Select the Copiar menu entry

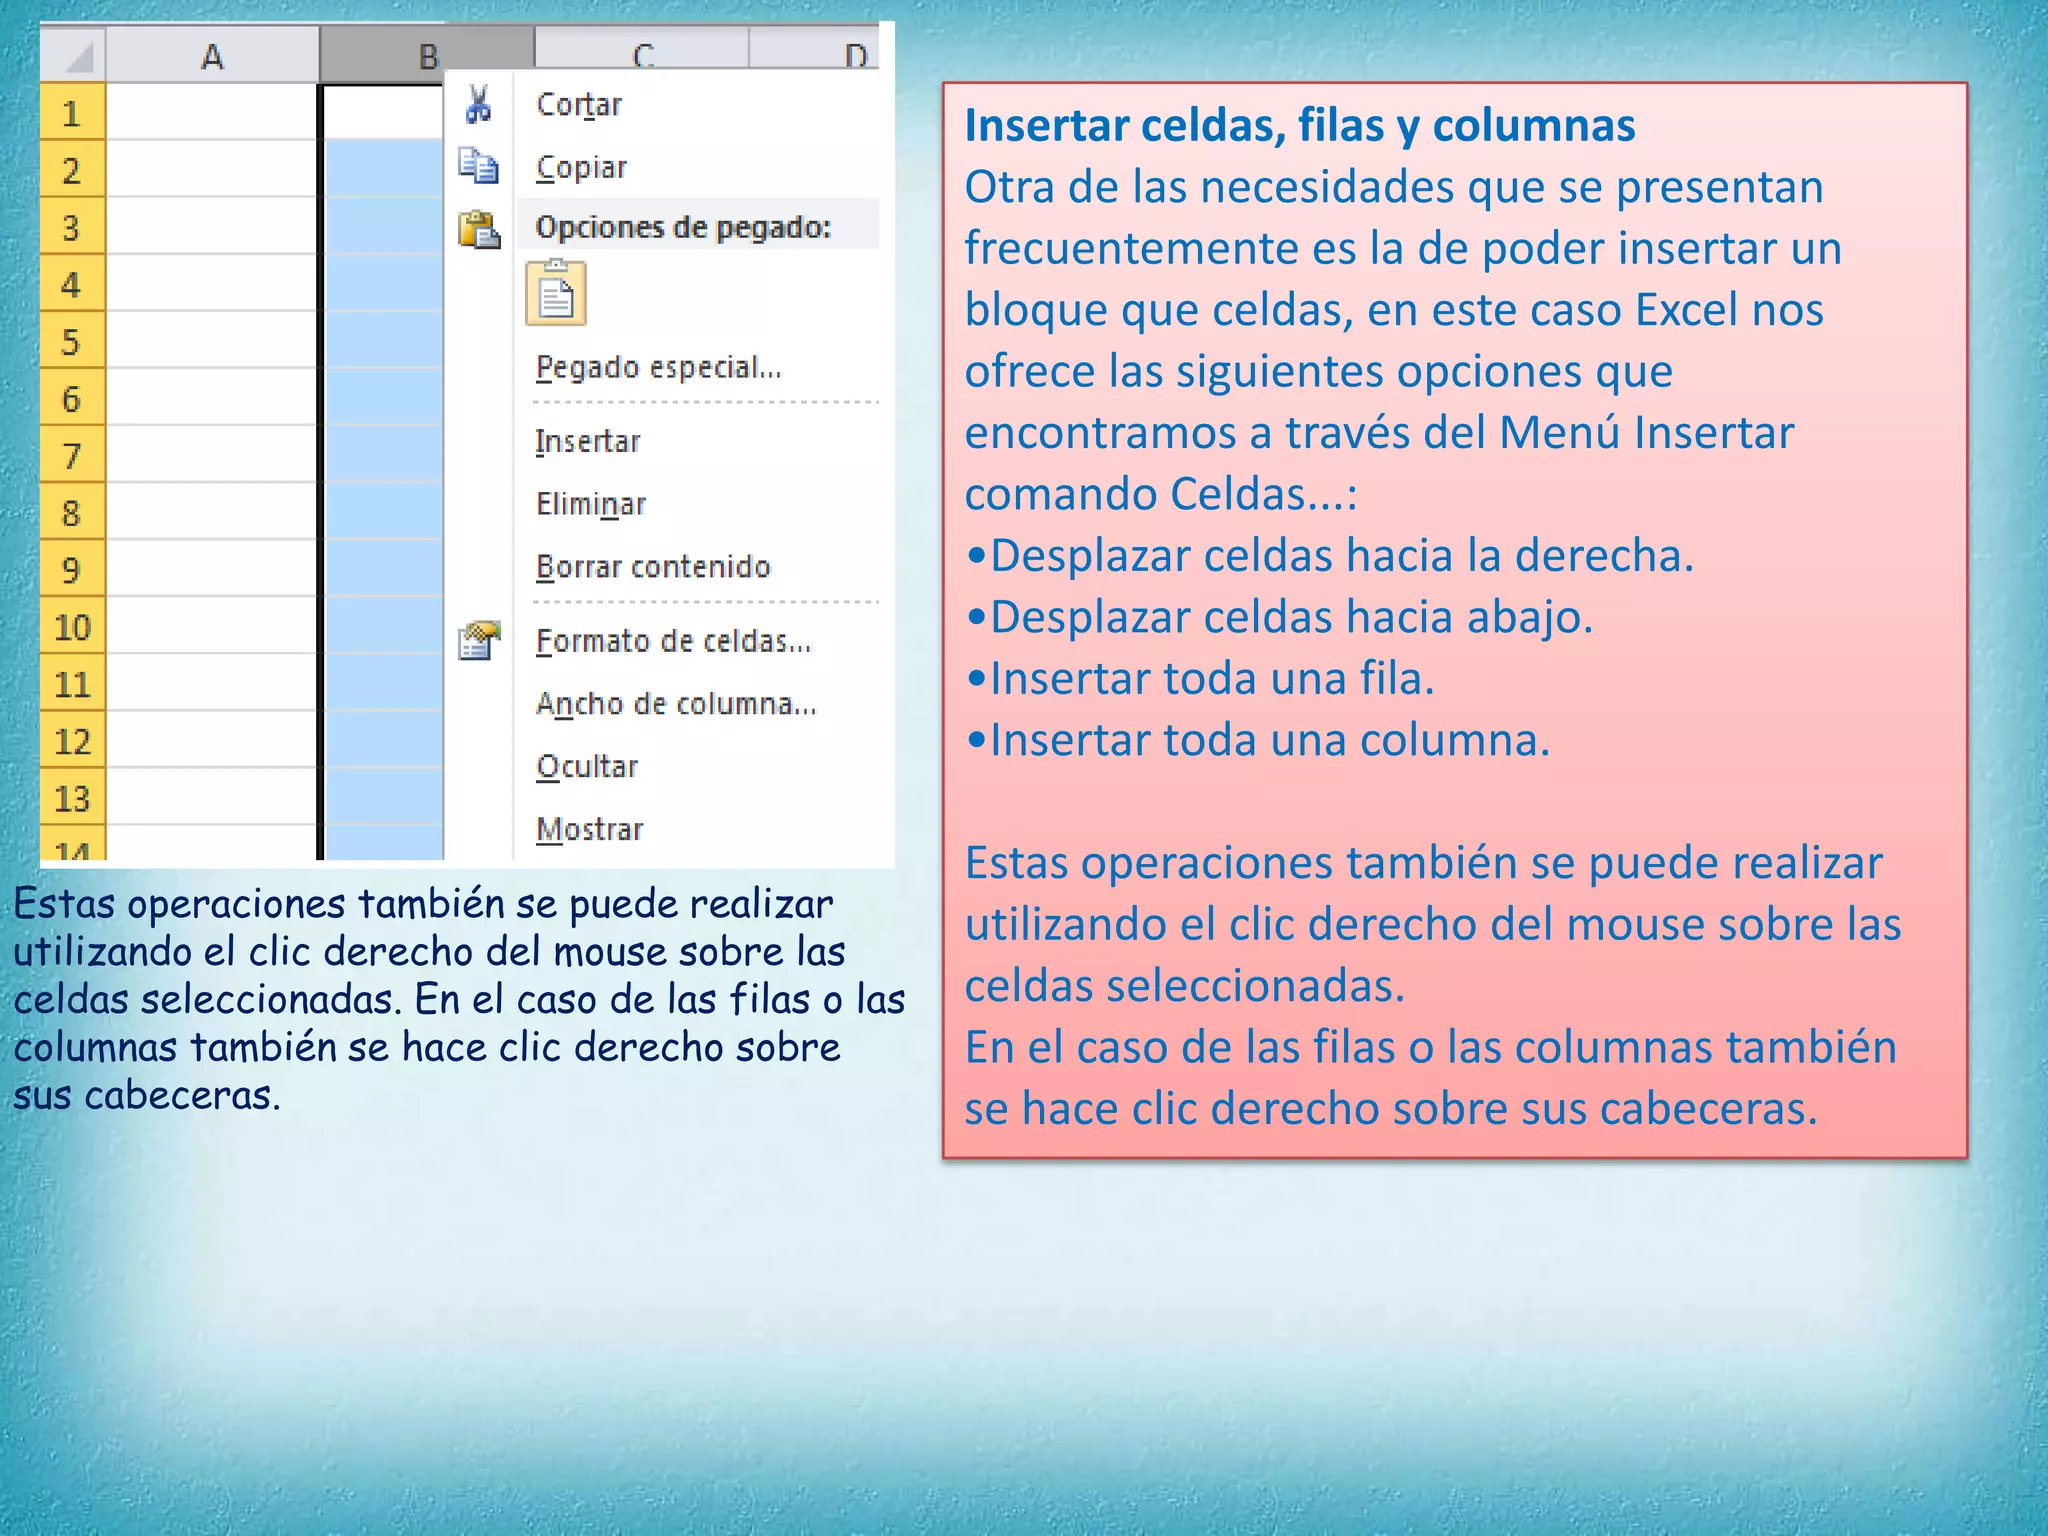click(581, 167)
